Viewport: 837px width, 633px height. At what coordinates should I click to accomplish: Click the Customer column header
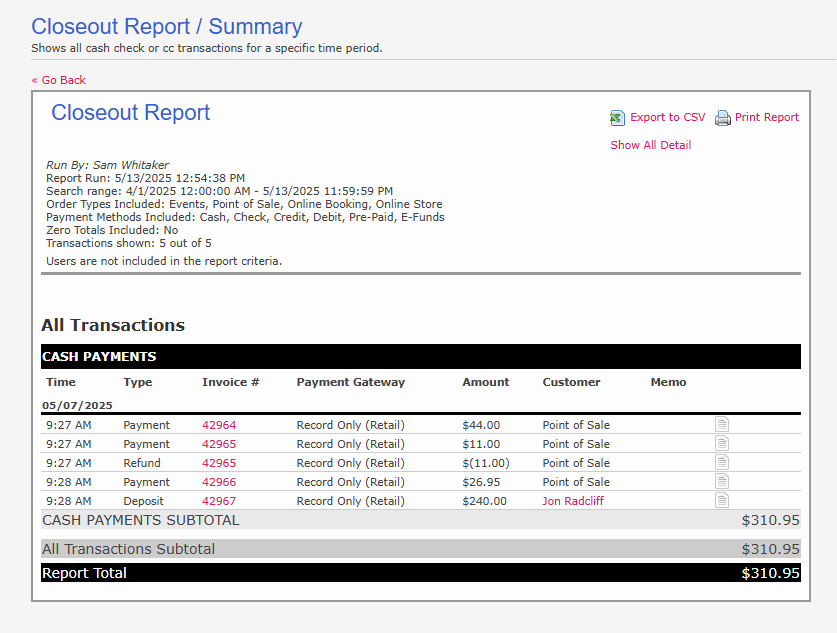click(571, 382)
